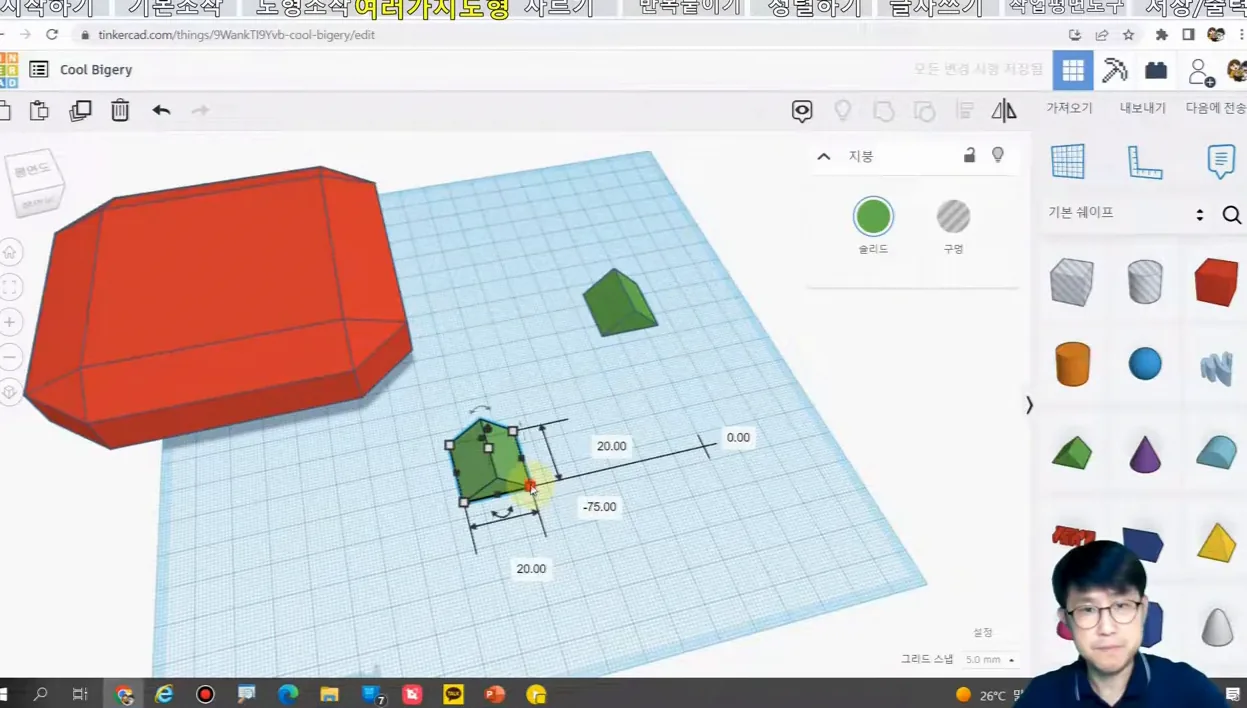Toggle the lock on the 지붕 shape

coord(969,155)
